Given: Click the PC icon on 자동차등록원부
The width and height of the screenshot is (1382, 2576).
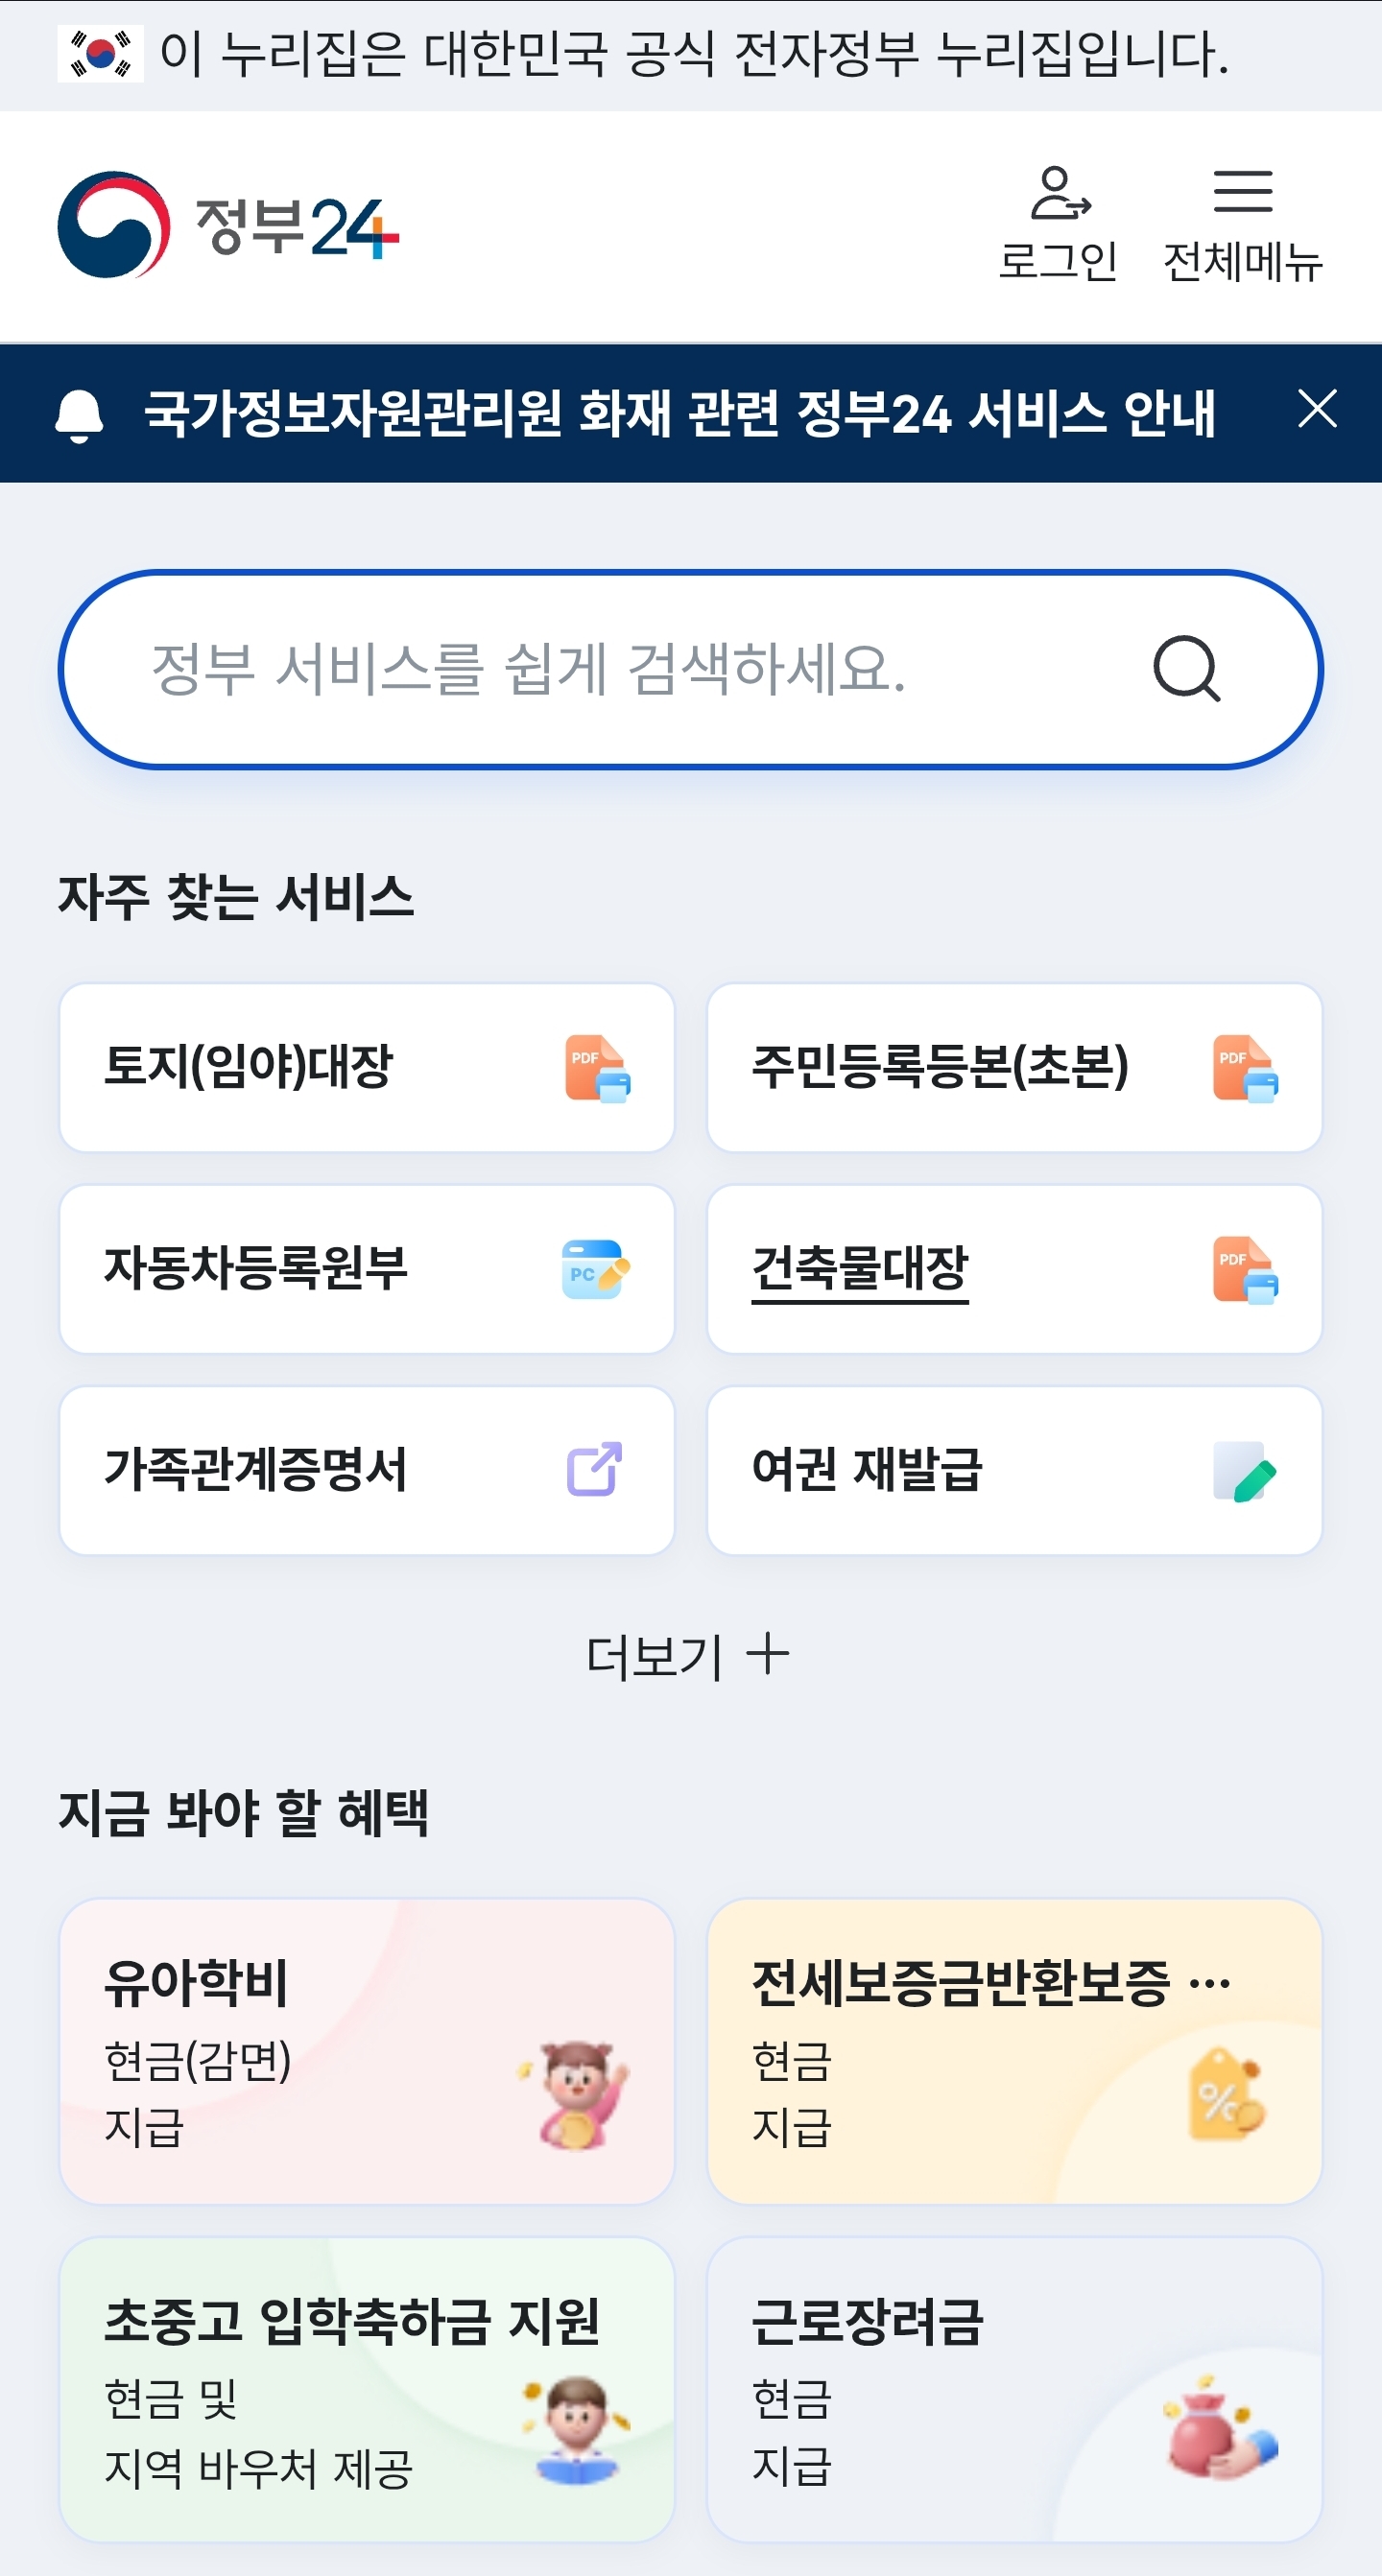Looking at the screenshot, I should (x=595, y=1270).
